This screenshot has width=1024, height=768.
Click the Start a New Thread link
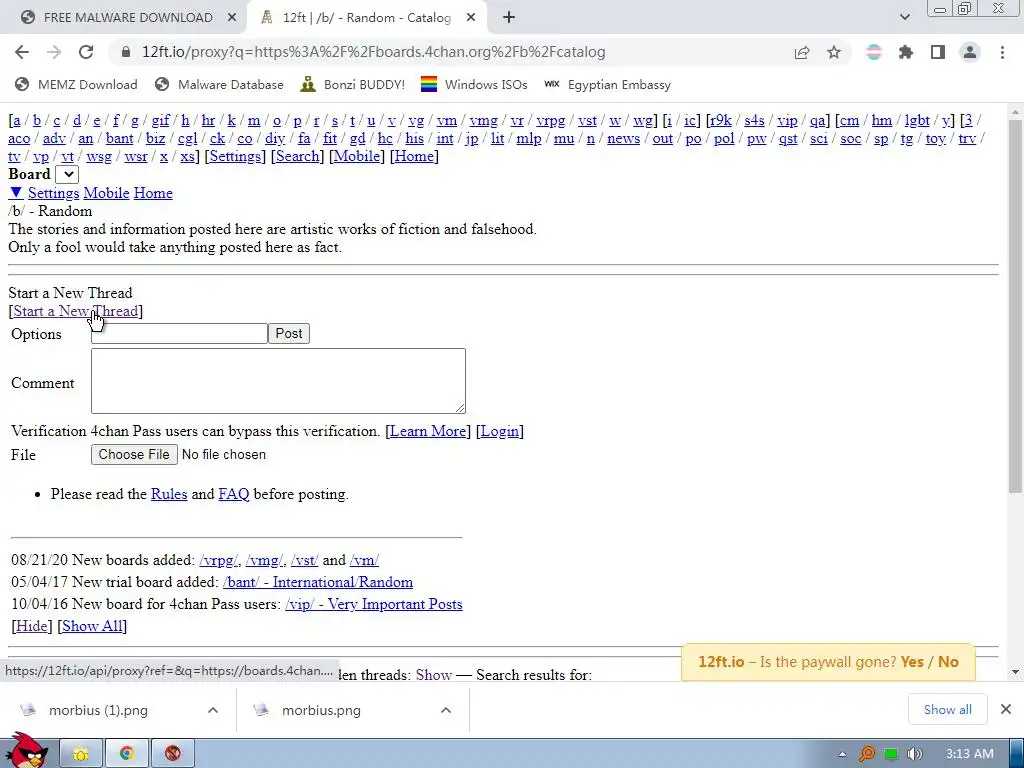tap(76, 311)
